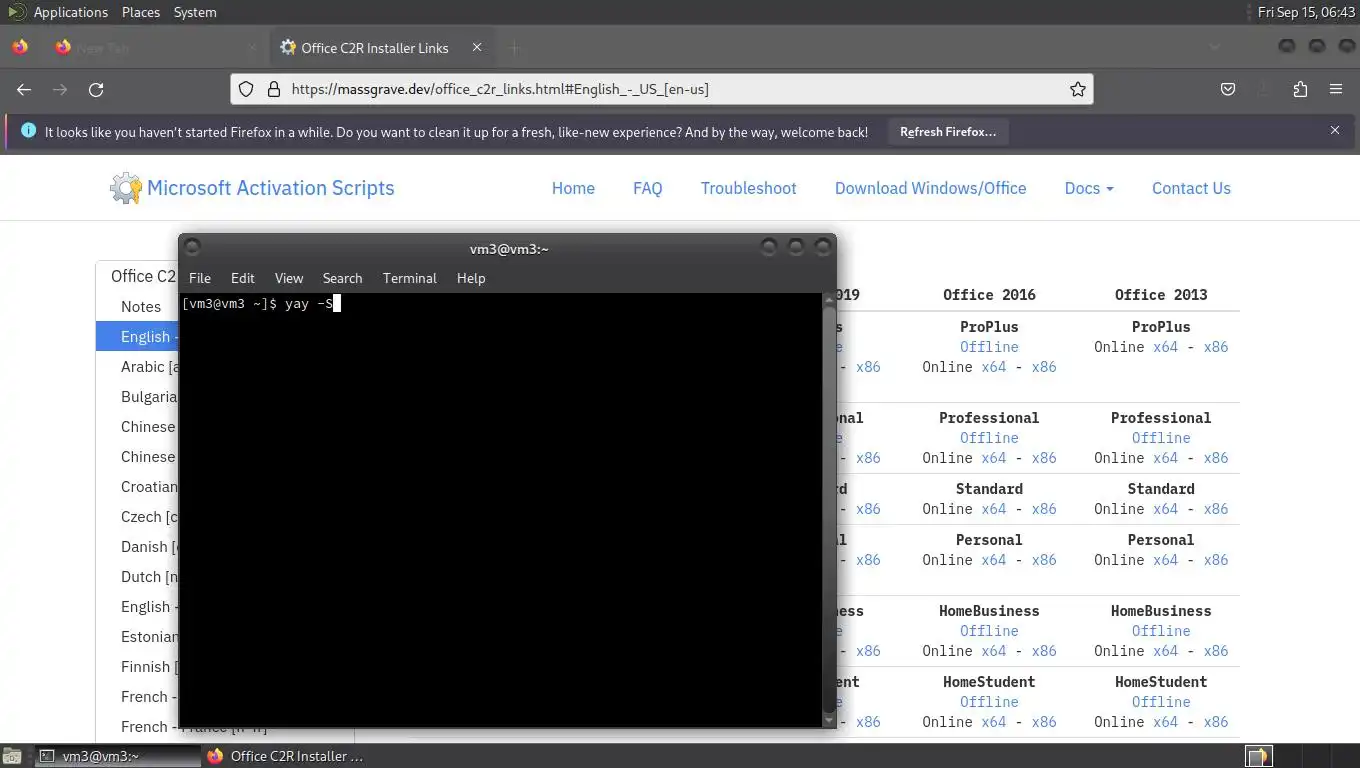The height and width of the screenshot is (768, 1360).
Task: Open the terminal Edit menu
Action: point(243,278)
